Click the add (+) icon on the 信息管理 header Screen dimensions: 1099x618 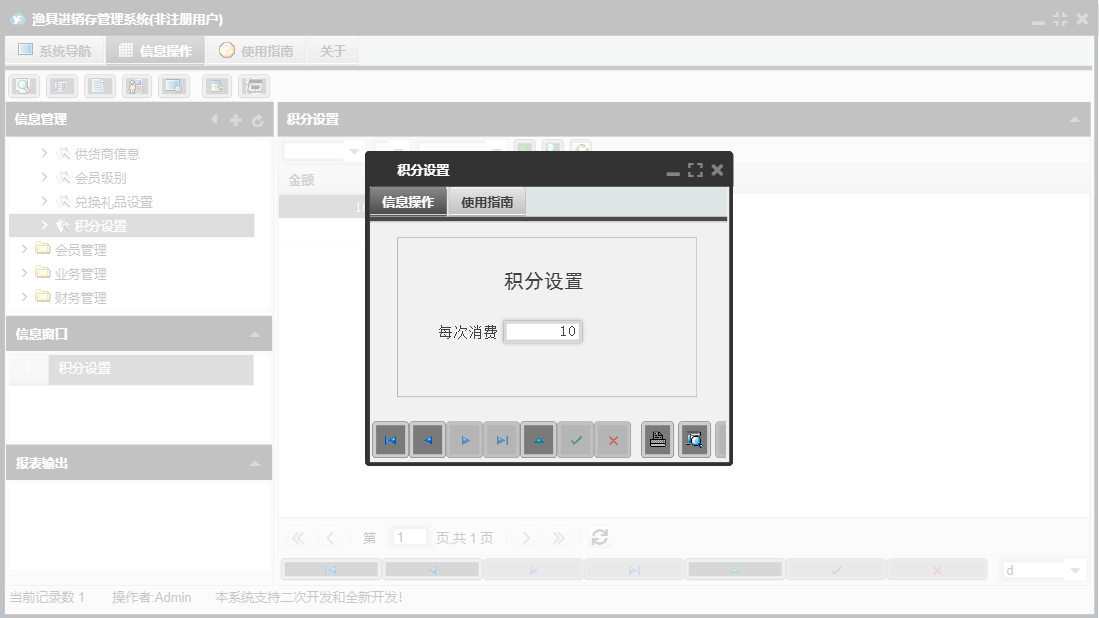[235, 119]
